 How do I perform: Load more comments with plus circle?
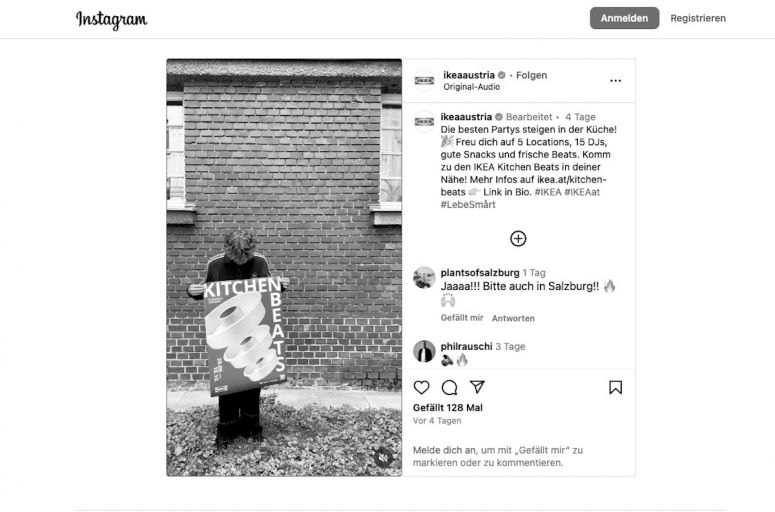tap(518, 239)
